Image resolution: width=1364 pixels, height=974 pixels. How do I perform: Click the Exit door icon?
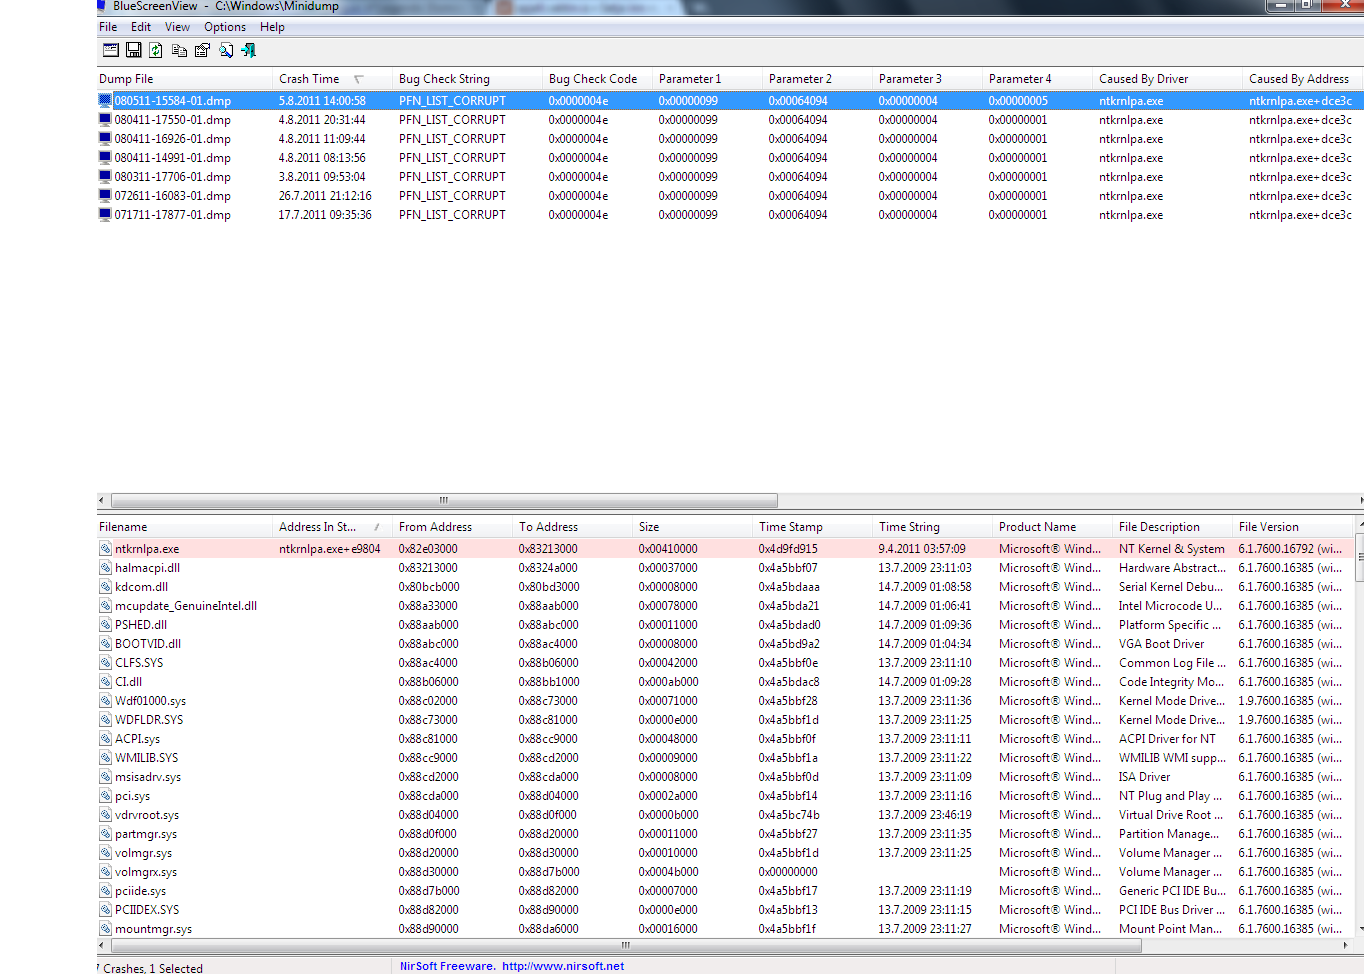click(249, 50)
